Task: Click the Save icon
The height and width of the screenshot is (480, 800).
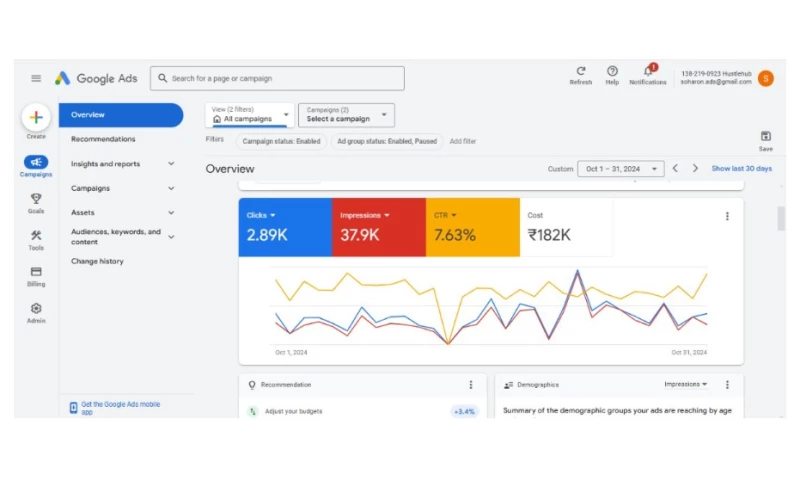Action: click(766, 136)
